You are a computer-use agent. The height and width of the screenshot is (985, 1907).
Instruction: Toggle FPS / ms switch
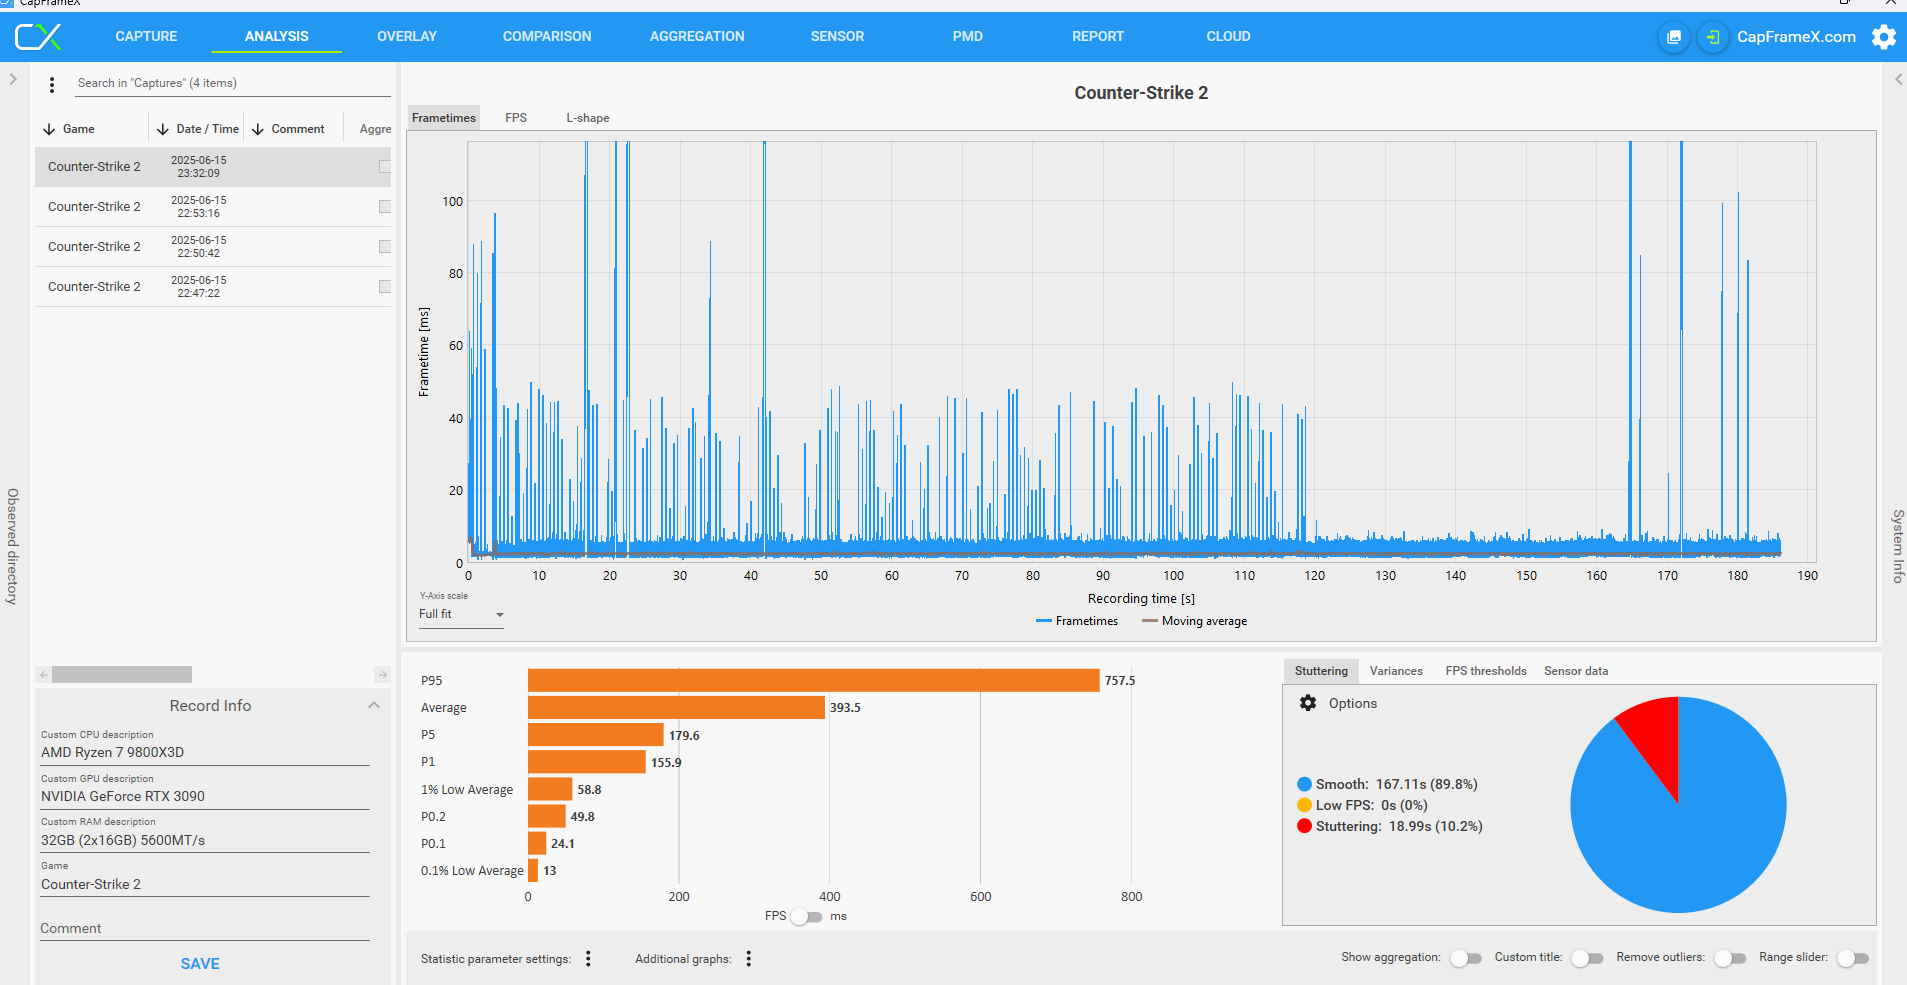(806, 916)
